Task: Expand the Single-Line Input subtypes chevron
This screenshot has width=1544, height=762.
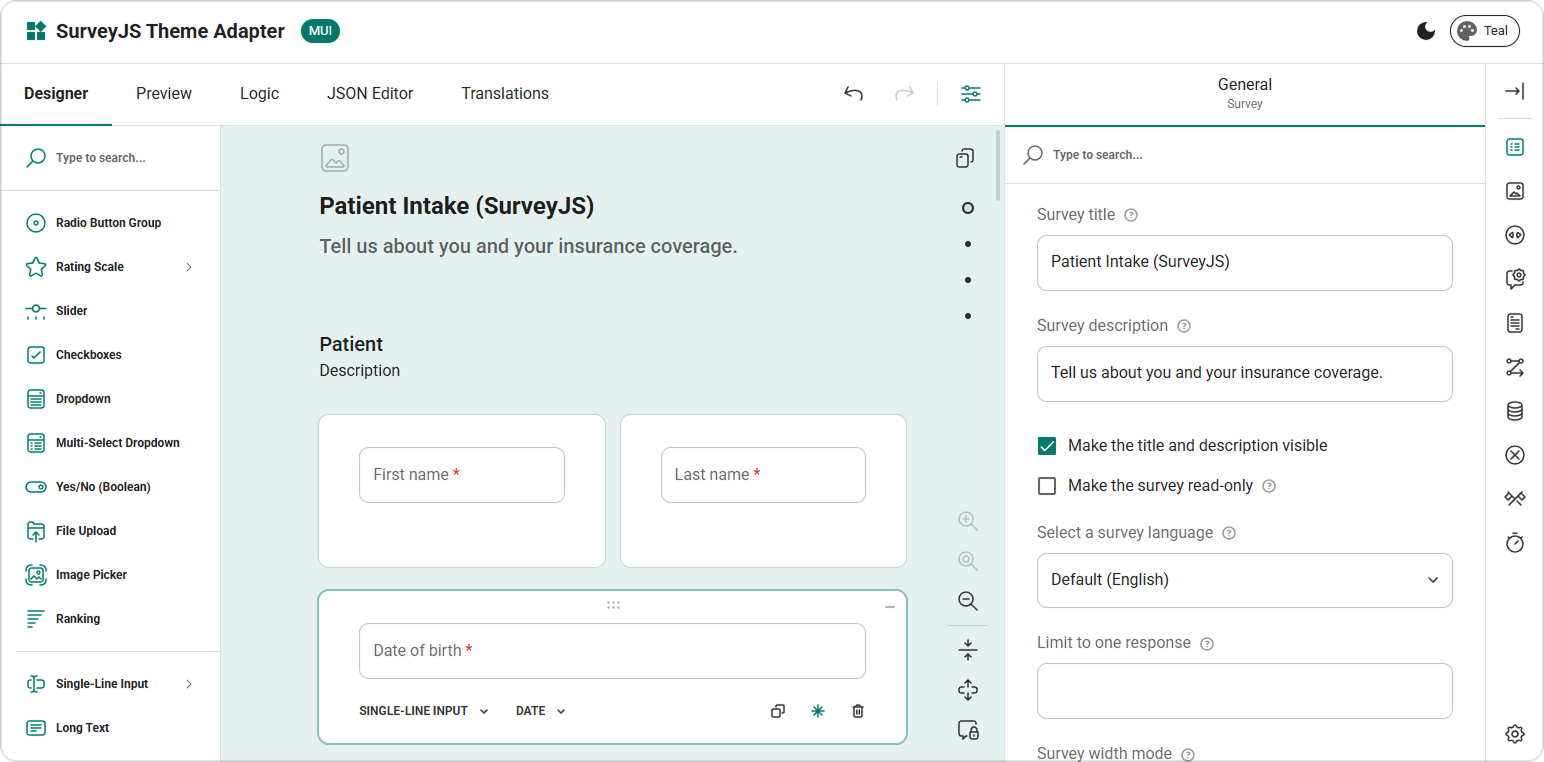Action: click(x=189, y=684)
